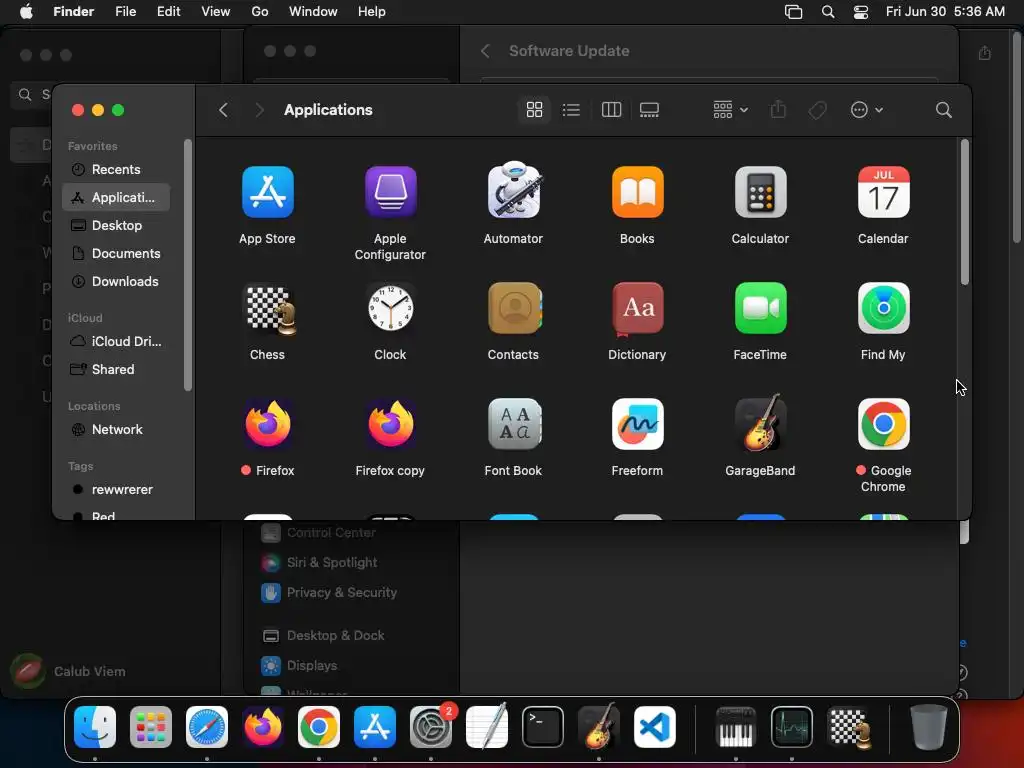Open Apple Configurator in Applications

point(390,192)
